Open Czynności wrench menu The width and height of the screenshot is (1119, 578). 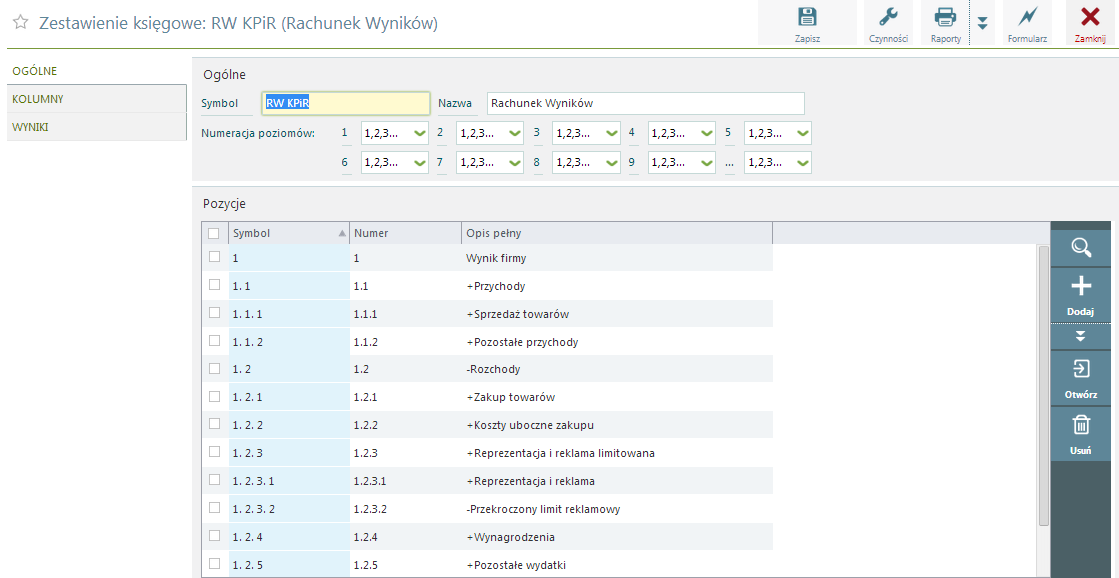click(888, 24)
